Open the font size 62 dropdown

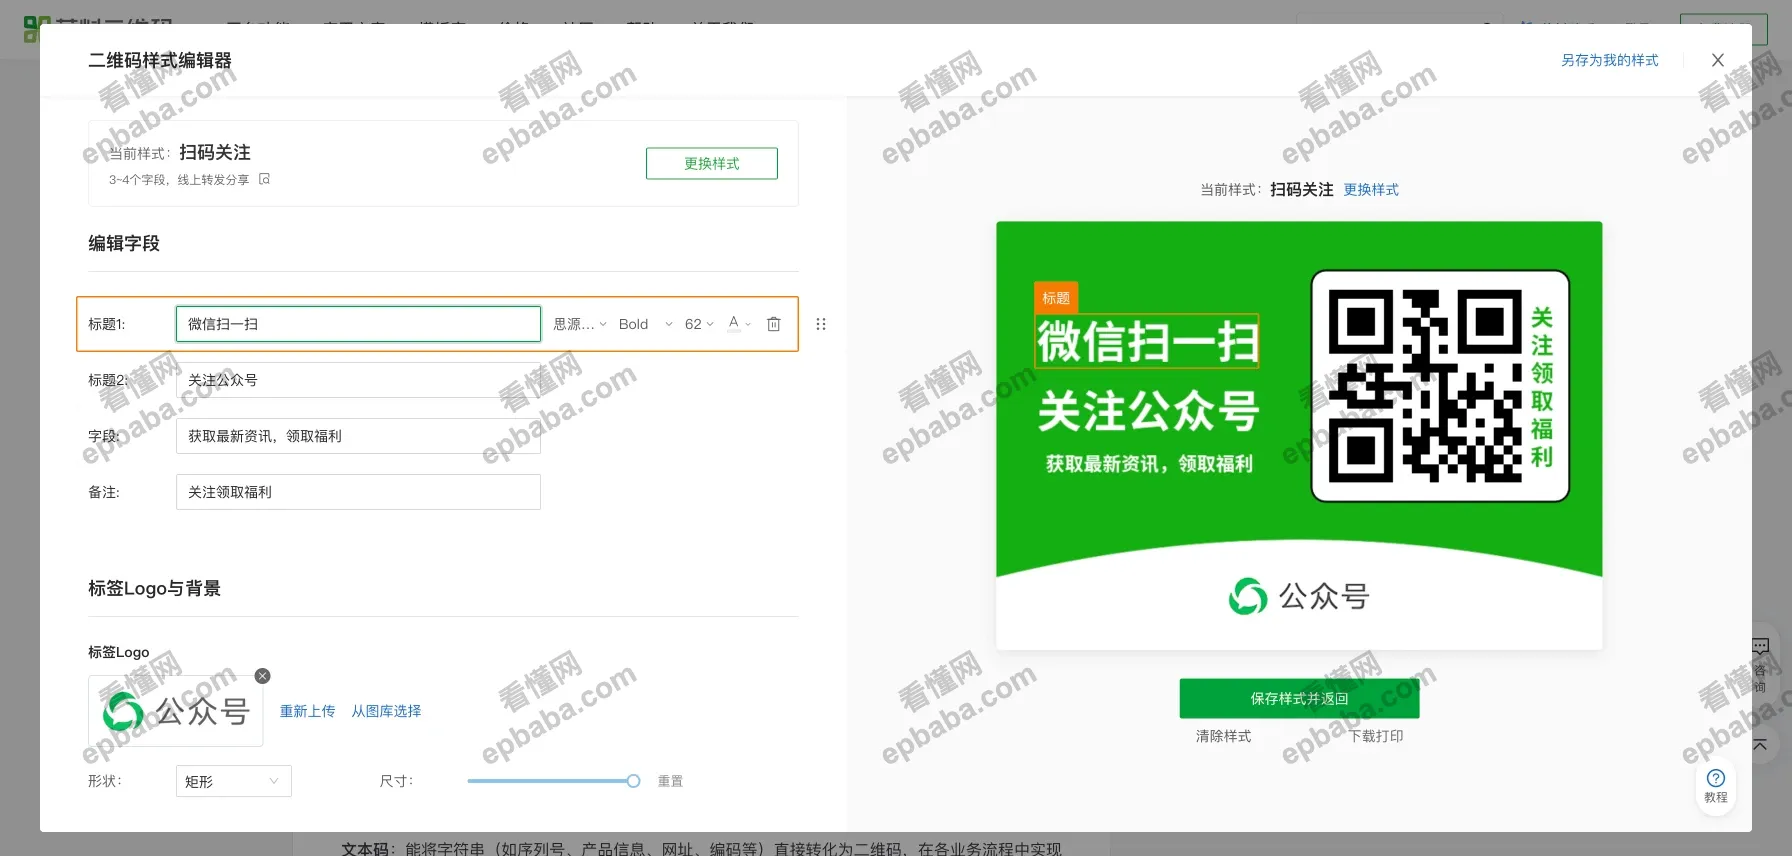click(x=699, y=324)
